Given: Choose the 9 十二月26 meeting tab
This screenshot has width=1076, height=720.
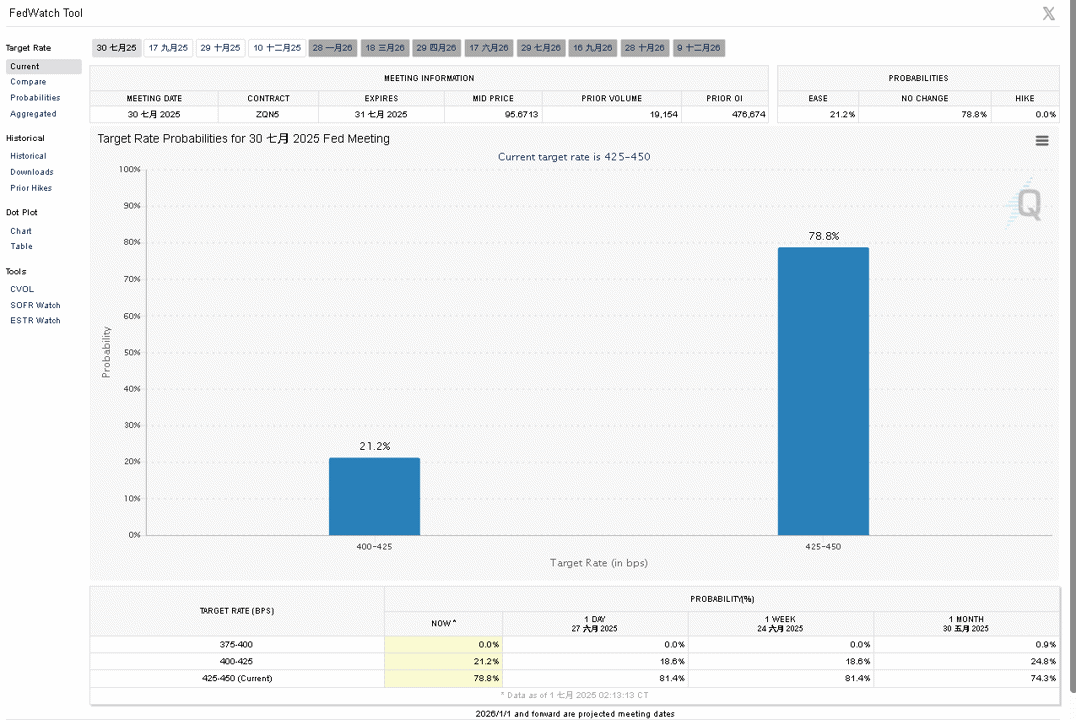Looking at the screenshot, I should [x=699, y=48].
